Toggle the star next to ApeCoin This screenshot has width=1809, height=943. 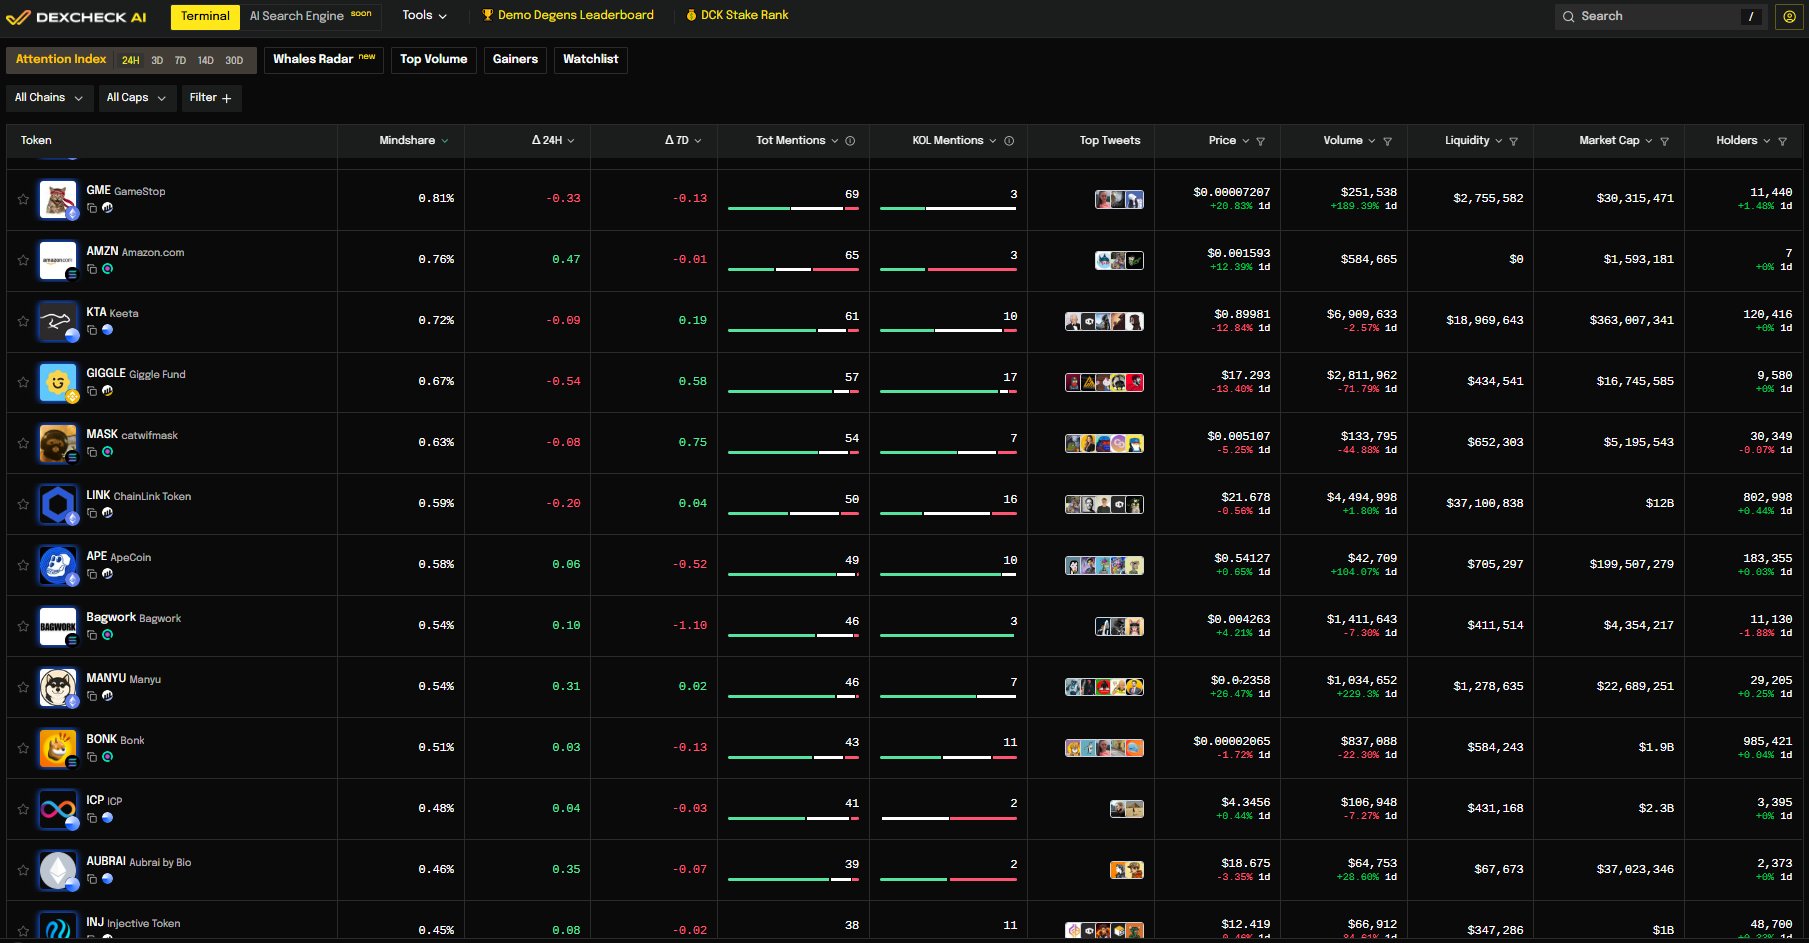23,565
